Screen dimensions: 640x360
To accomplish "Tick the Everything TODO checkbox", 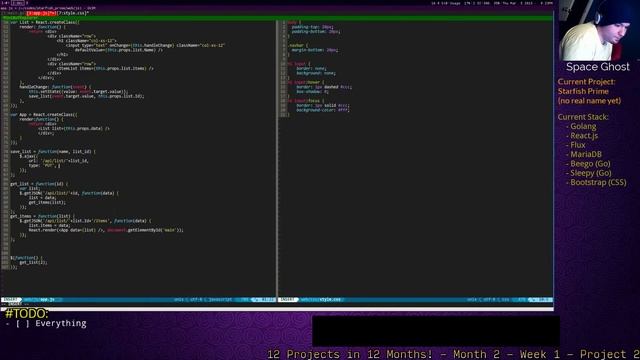I will click(x=22, y=323).
